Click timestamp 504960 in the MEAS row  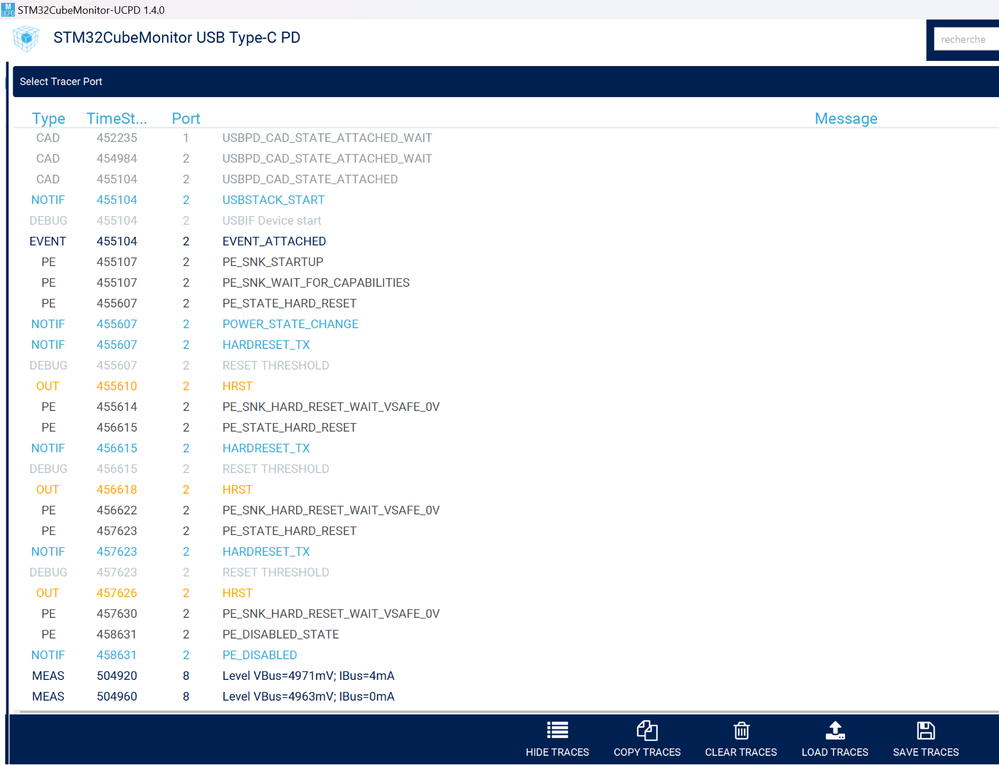[x=117, y=697]
